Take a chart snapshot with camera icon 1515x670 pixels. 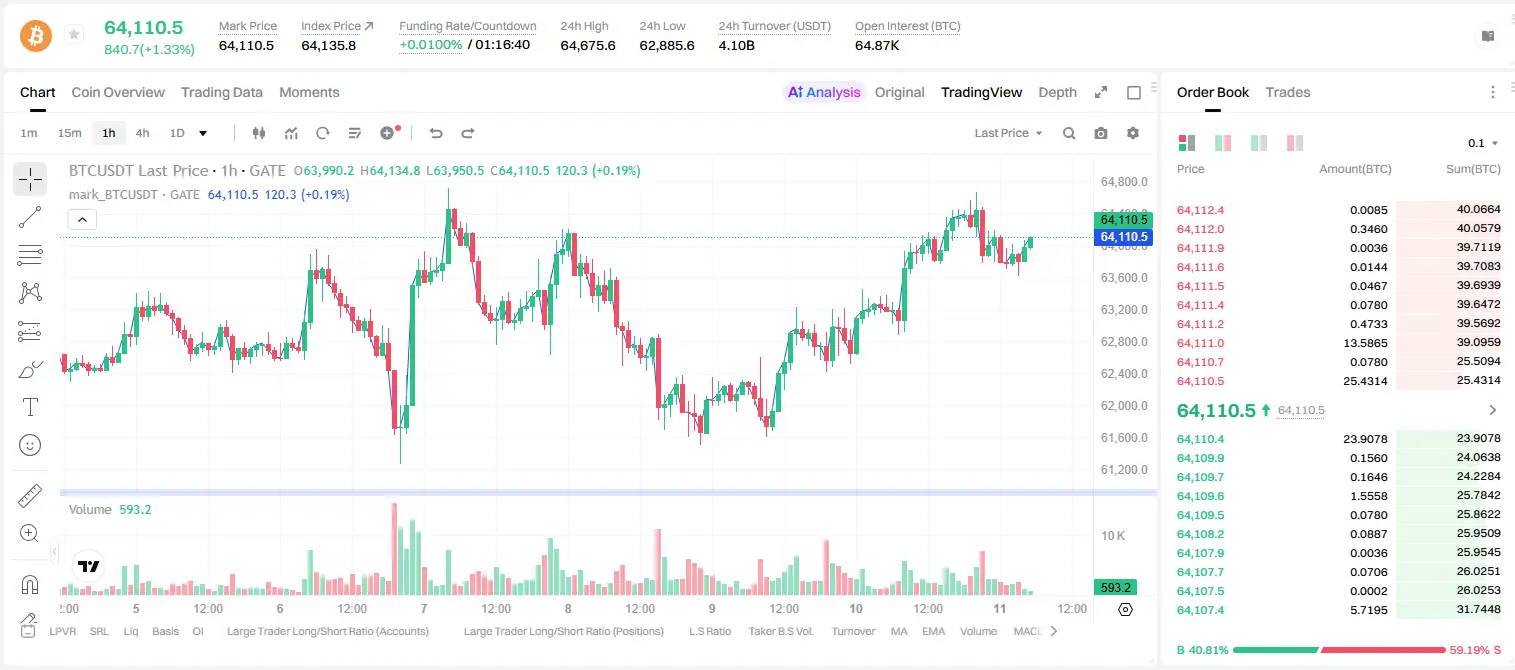click(1101, 133)
